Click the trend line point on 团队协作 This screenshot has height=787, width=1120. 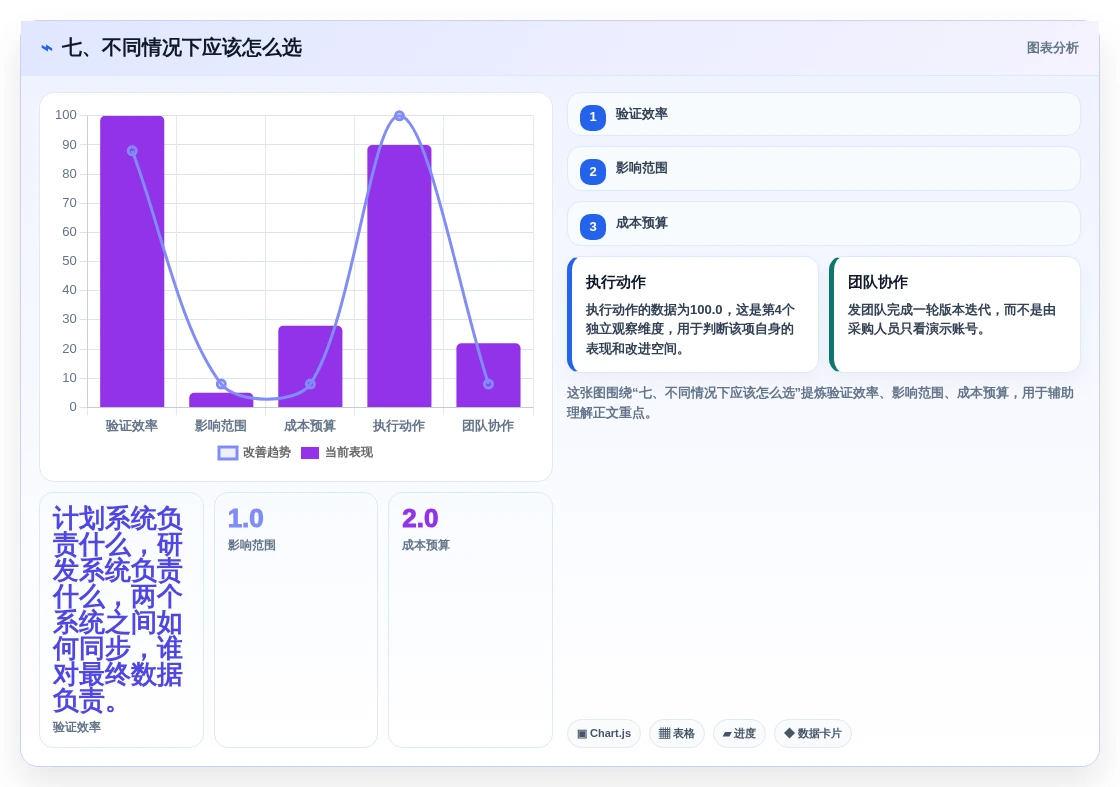click(489, 384)
